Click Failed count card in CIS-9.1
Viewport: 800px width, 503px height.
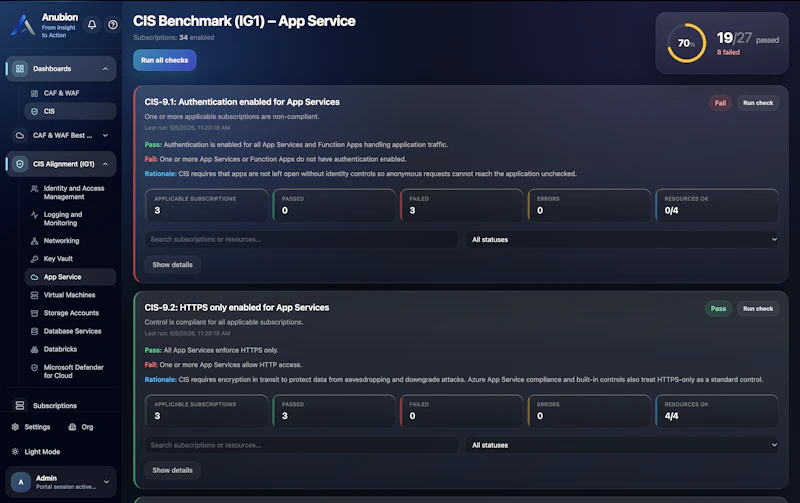462,205
